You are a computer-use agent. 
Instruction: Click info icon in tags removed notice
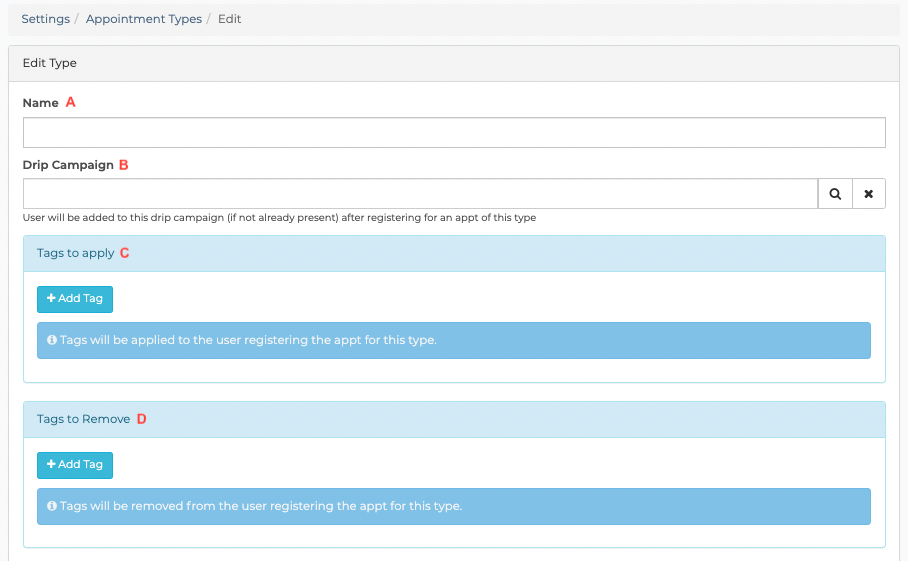point(52,506)
